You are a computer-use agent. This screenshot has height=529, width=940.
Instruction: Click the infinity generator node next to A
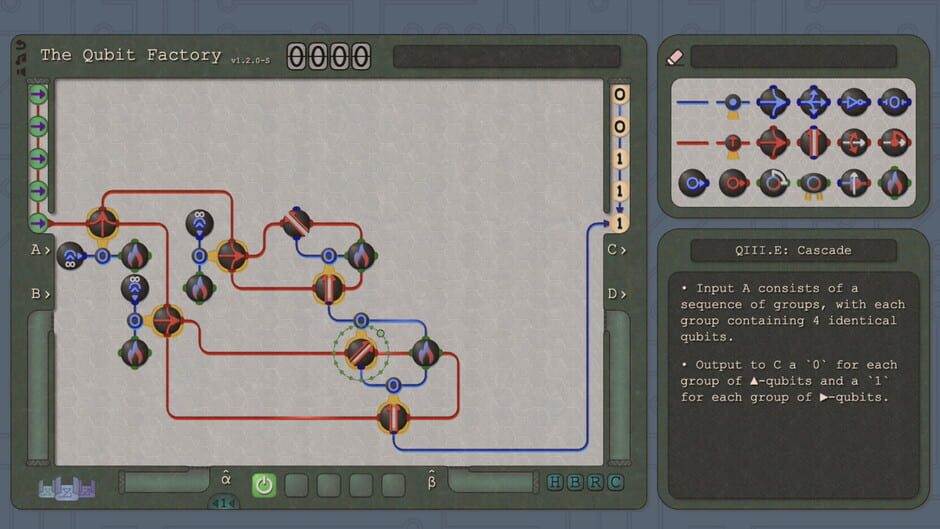[x=71, y=256]
